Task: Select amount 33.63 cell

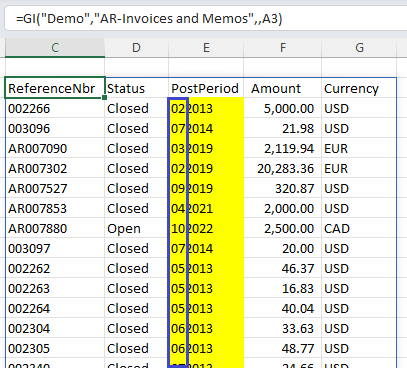Action: pyautogui.click(x=283, y=328)
